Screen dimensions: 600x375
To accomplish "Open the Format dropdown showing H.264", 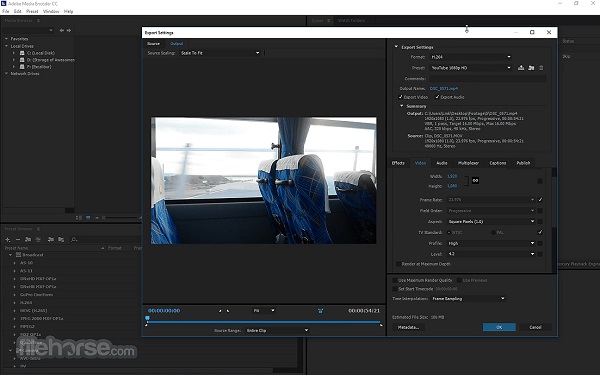I will [471, 57].
